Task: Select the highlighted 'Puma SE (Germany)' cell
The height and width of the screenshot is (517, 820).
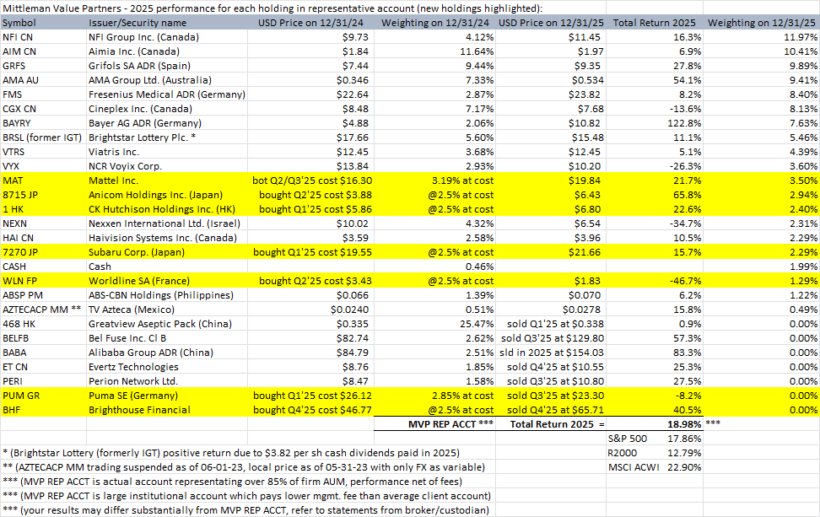Action: pos(167,396)
